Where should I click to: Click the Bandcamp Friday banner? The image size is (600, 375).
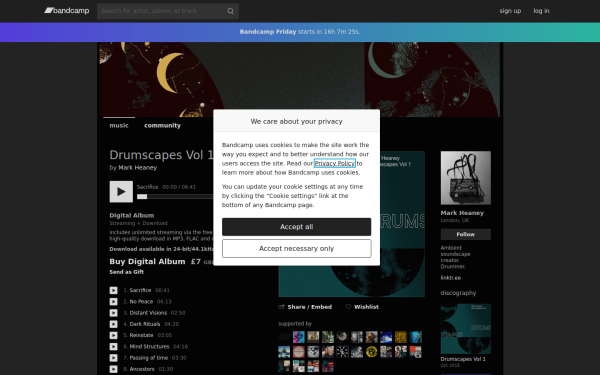300,32
